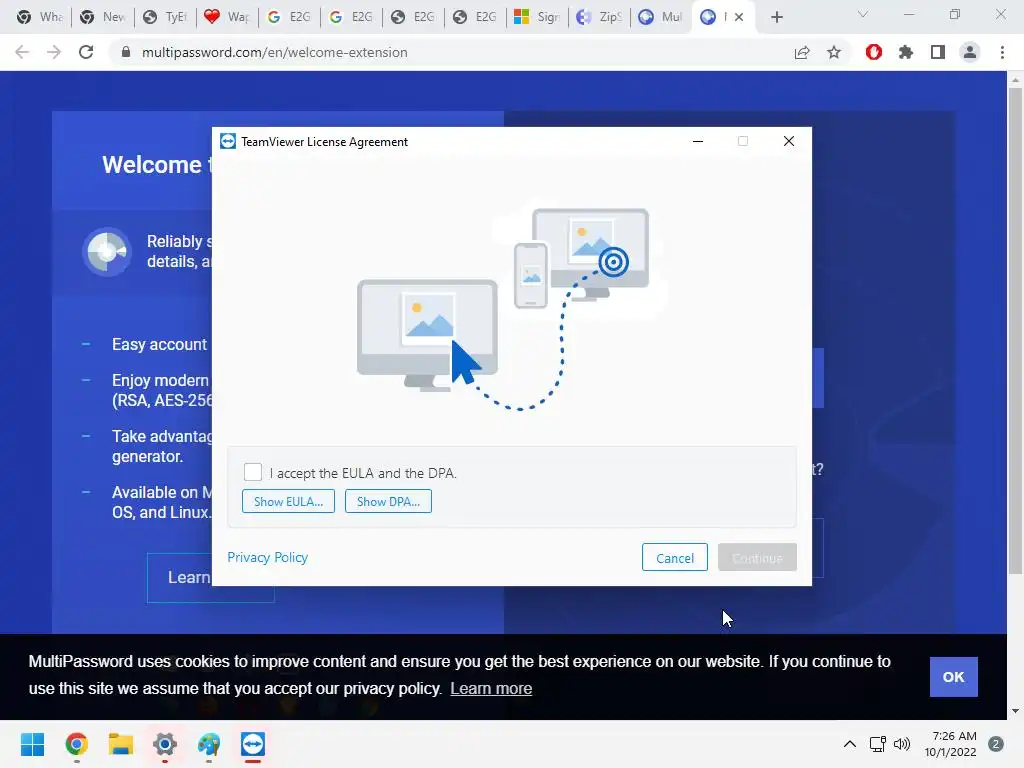Click the TeamViewer logo in dialog title bar
Viewport: 1024px width, 768px height.
point(228,141)
